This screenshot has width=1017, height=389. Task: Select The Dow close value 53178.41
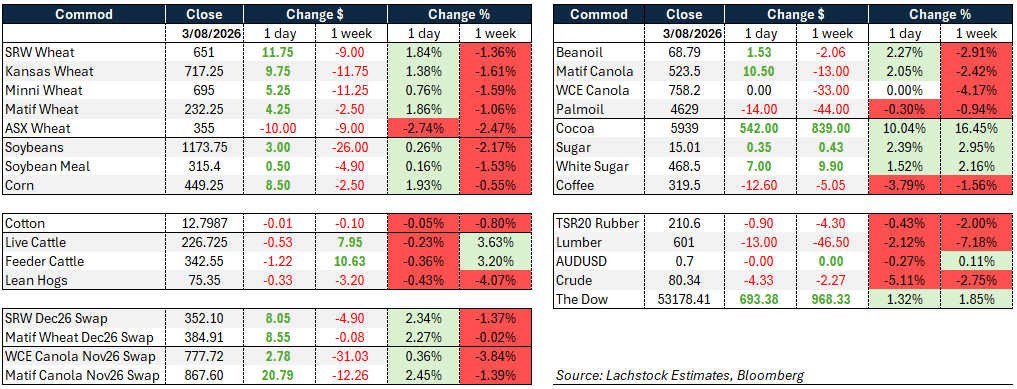(x=684, y=300)
